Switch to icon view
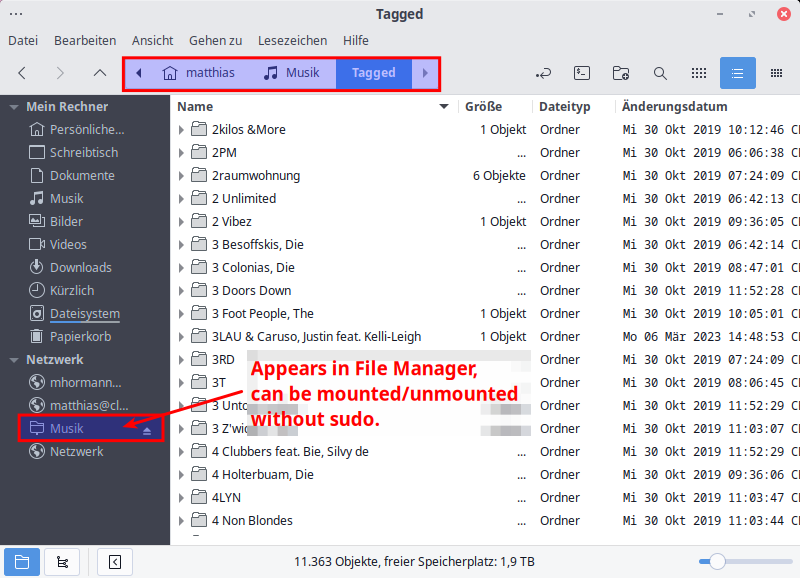Screen dimensions: 800x578 pos(699,73)
